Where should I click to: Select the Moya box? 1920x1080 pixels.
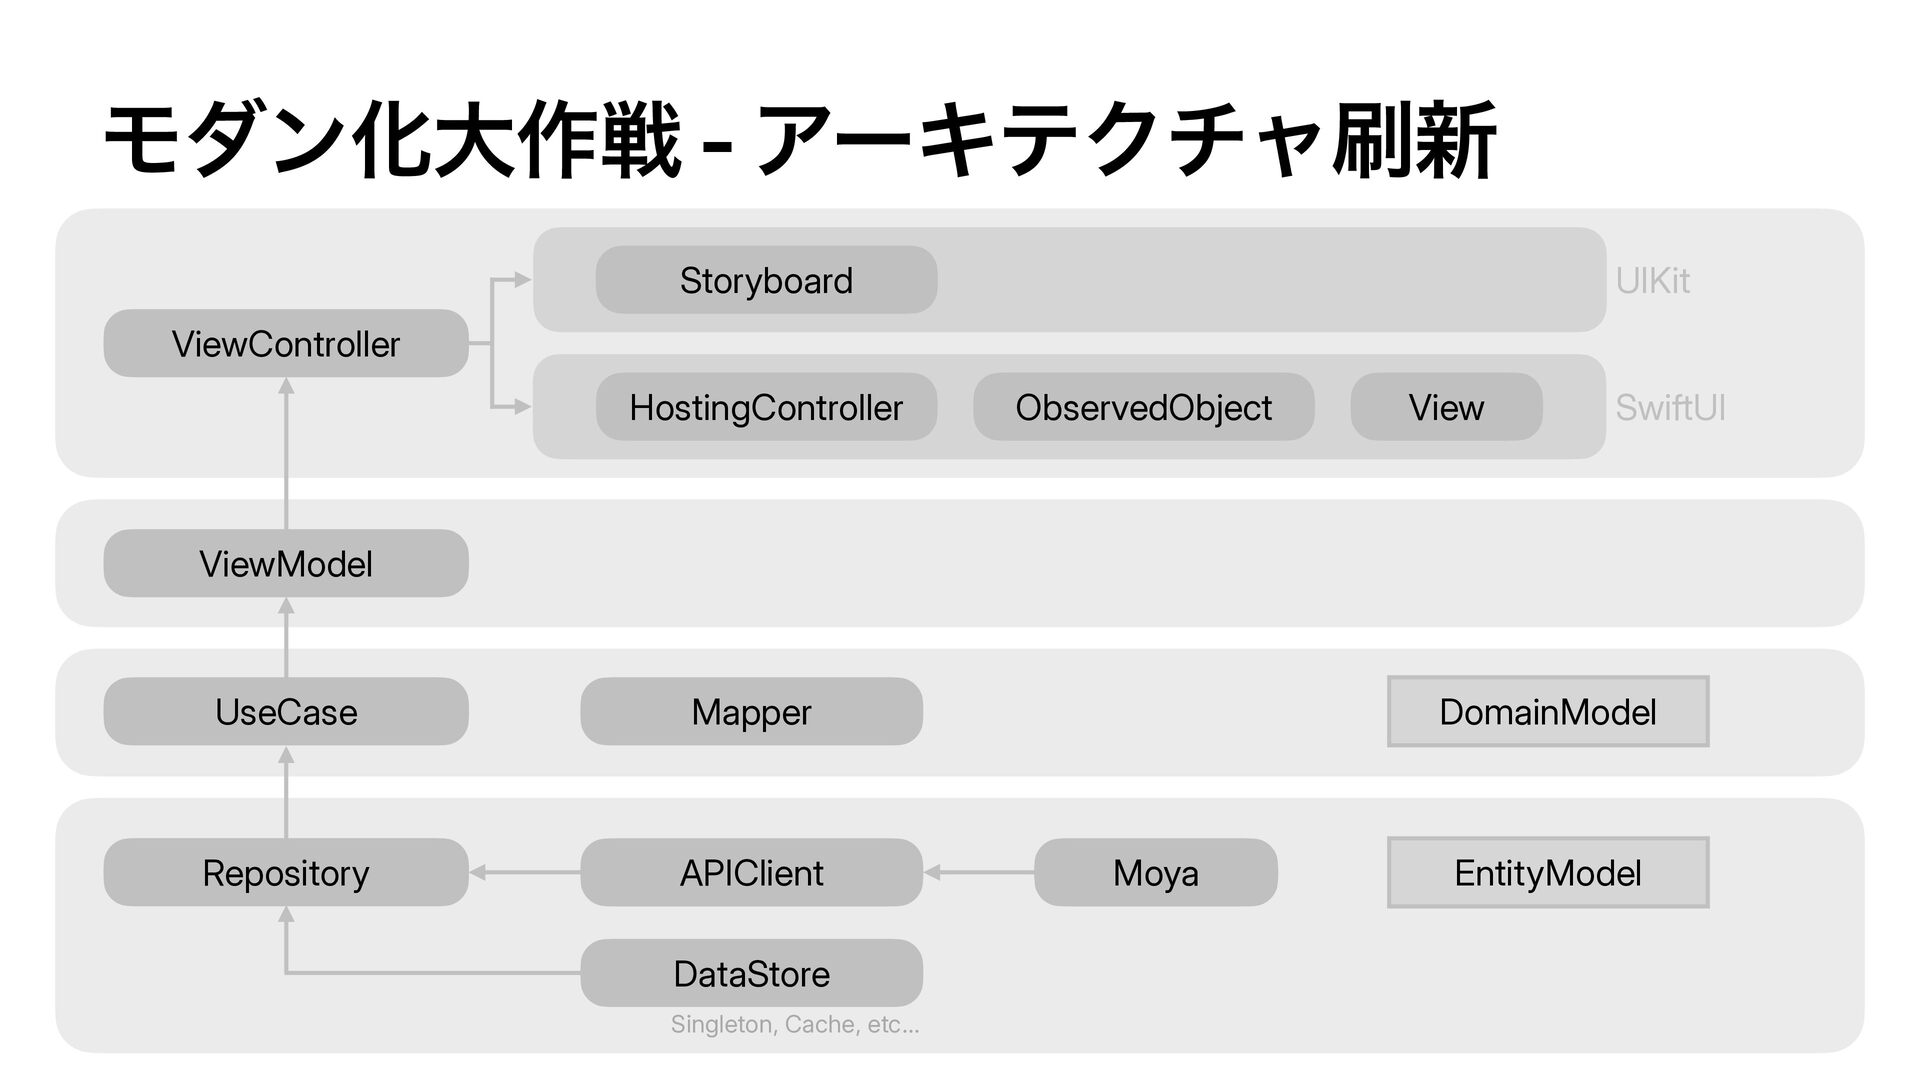click(1156, 872)
